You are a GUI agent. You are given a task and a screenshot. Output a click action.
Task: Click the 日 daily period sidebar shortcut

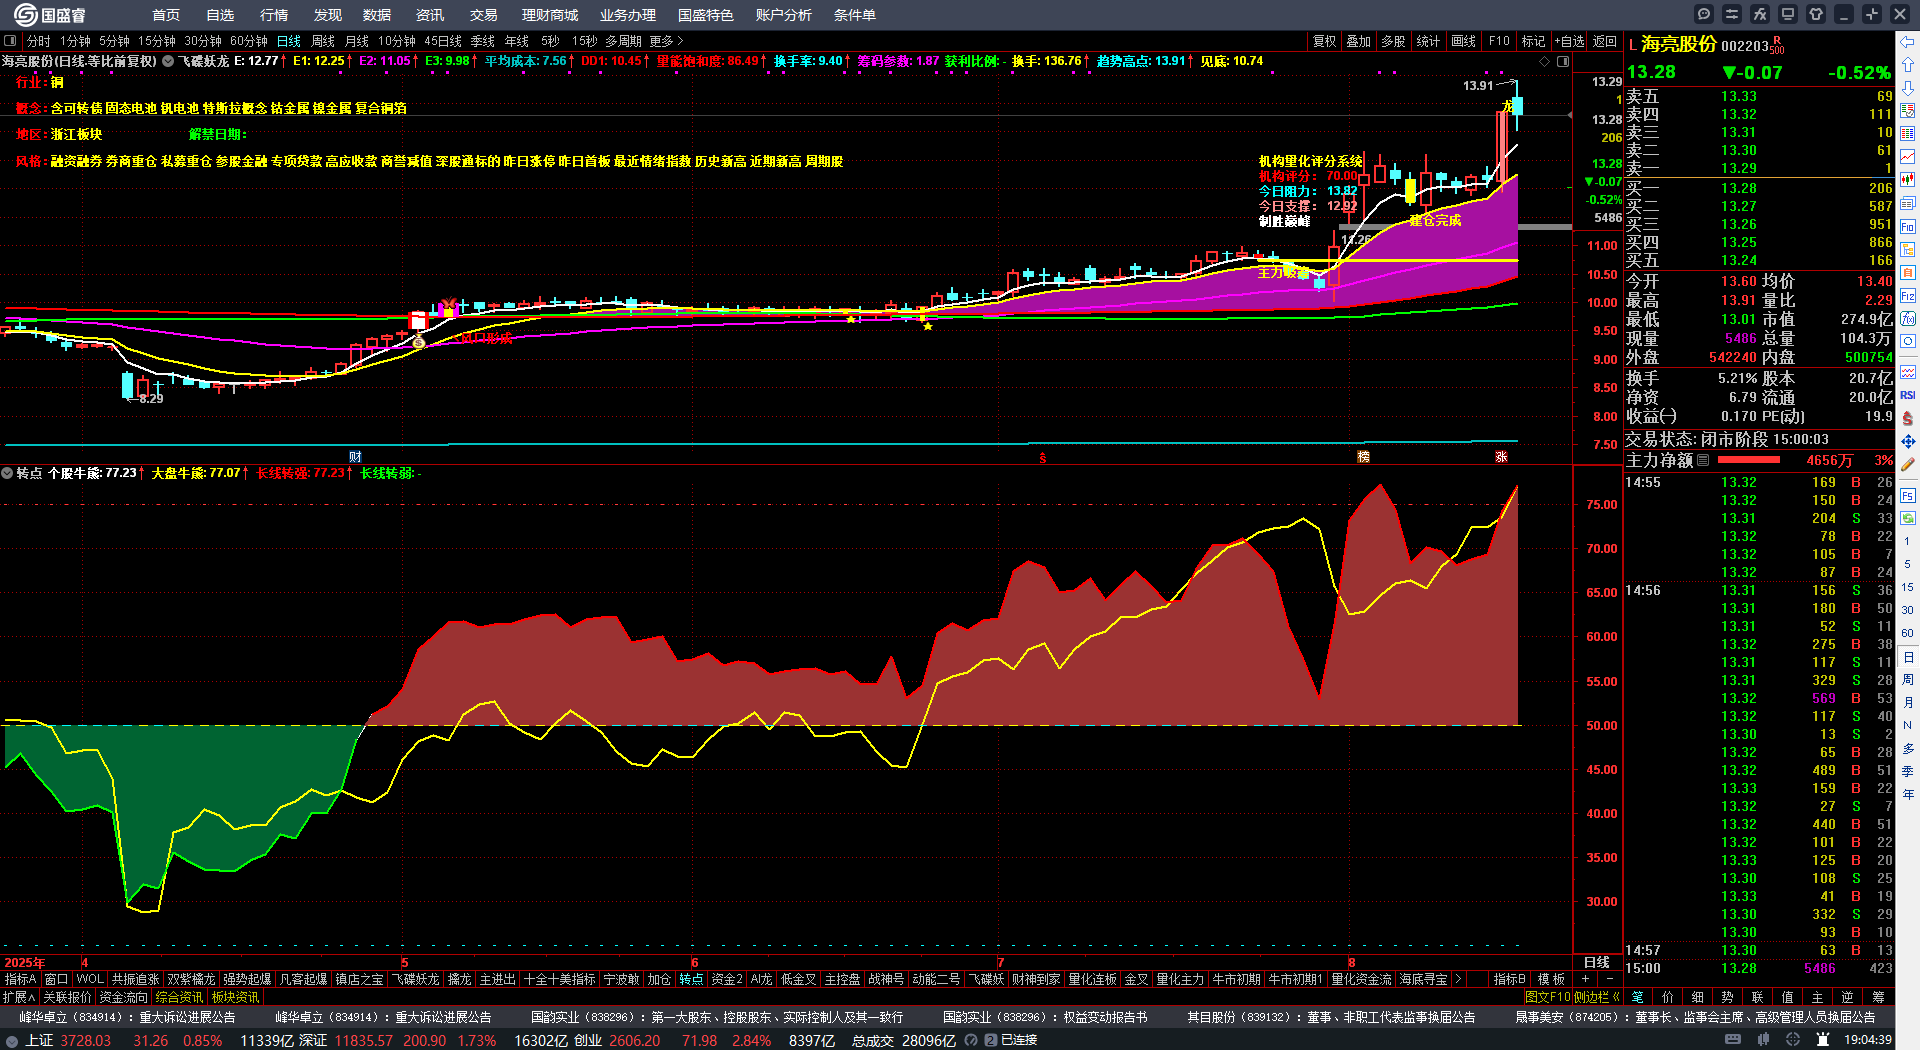1908,657
